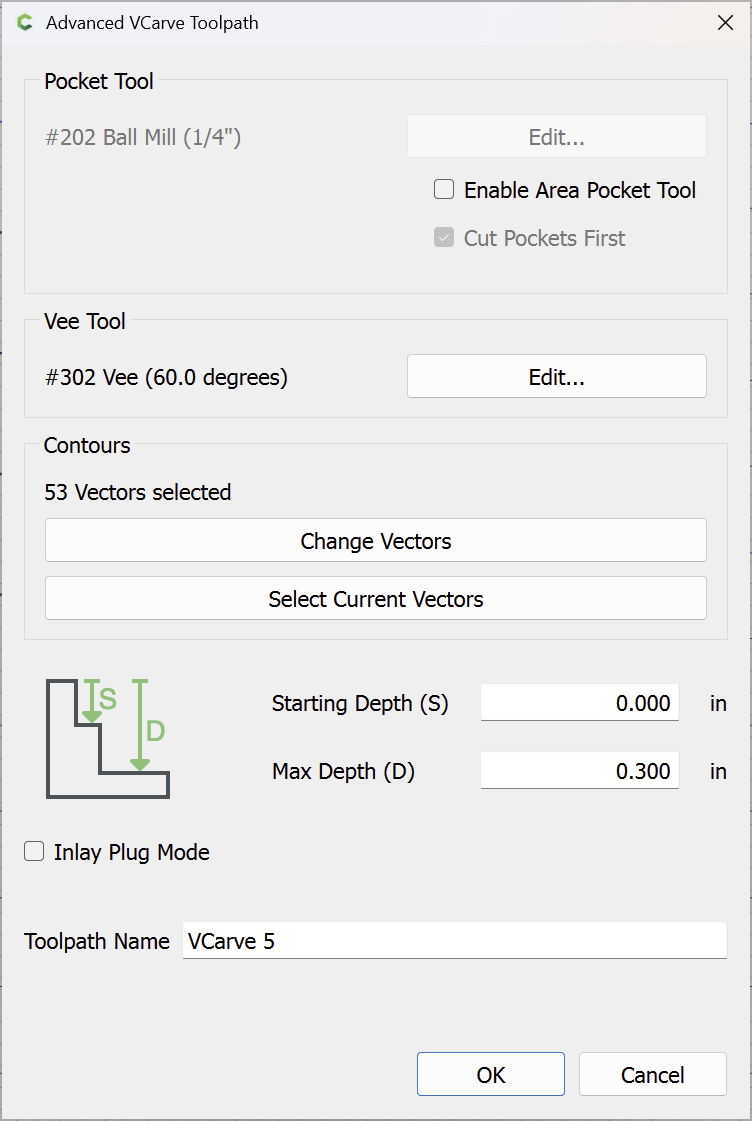Cancel the VCarve toolpath dialog
This screenshot has width=752, height=1121.
click(x=653, y=1074)
